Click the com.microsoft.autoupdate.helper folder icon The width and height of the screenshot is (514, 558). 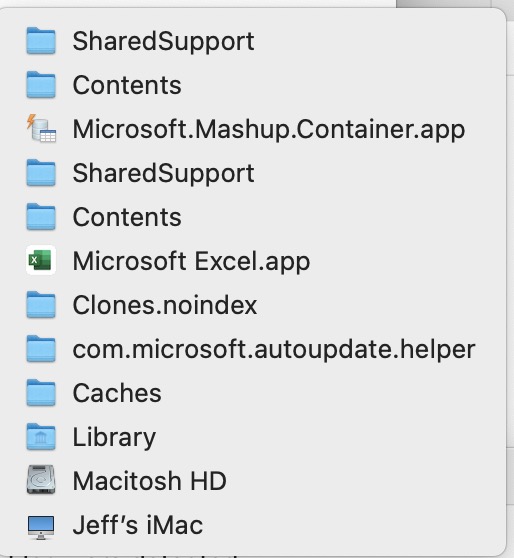41,349
